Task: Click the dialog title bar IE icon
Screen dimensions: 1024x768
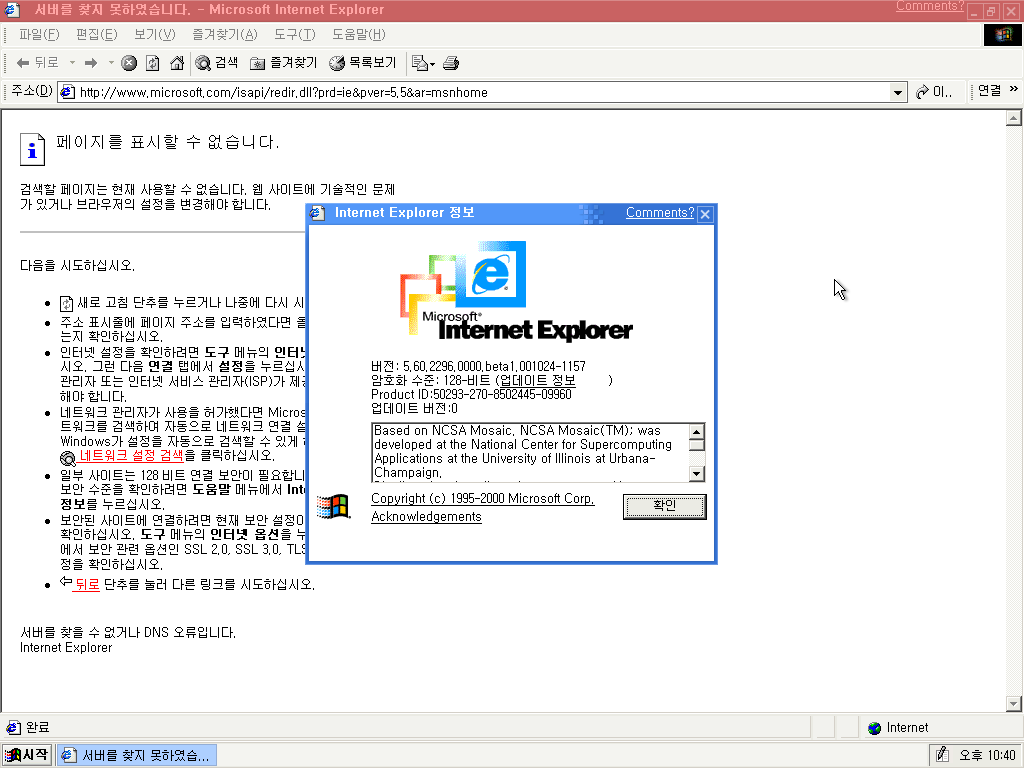Action: (x=318, y=213)
